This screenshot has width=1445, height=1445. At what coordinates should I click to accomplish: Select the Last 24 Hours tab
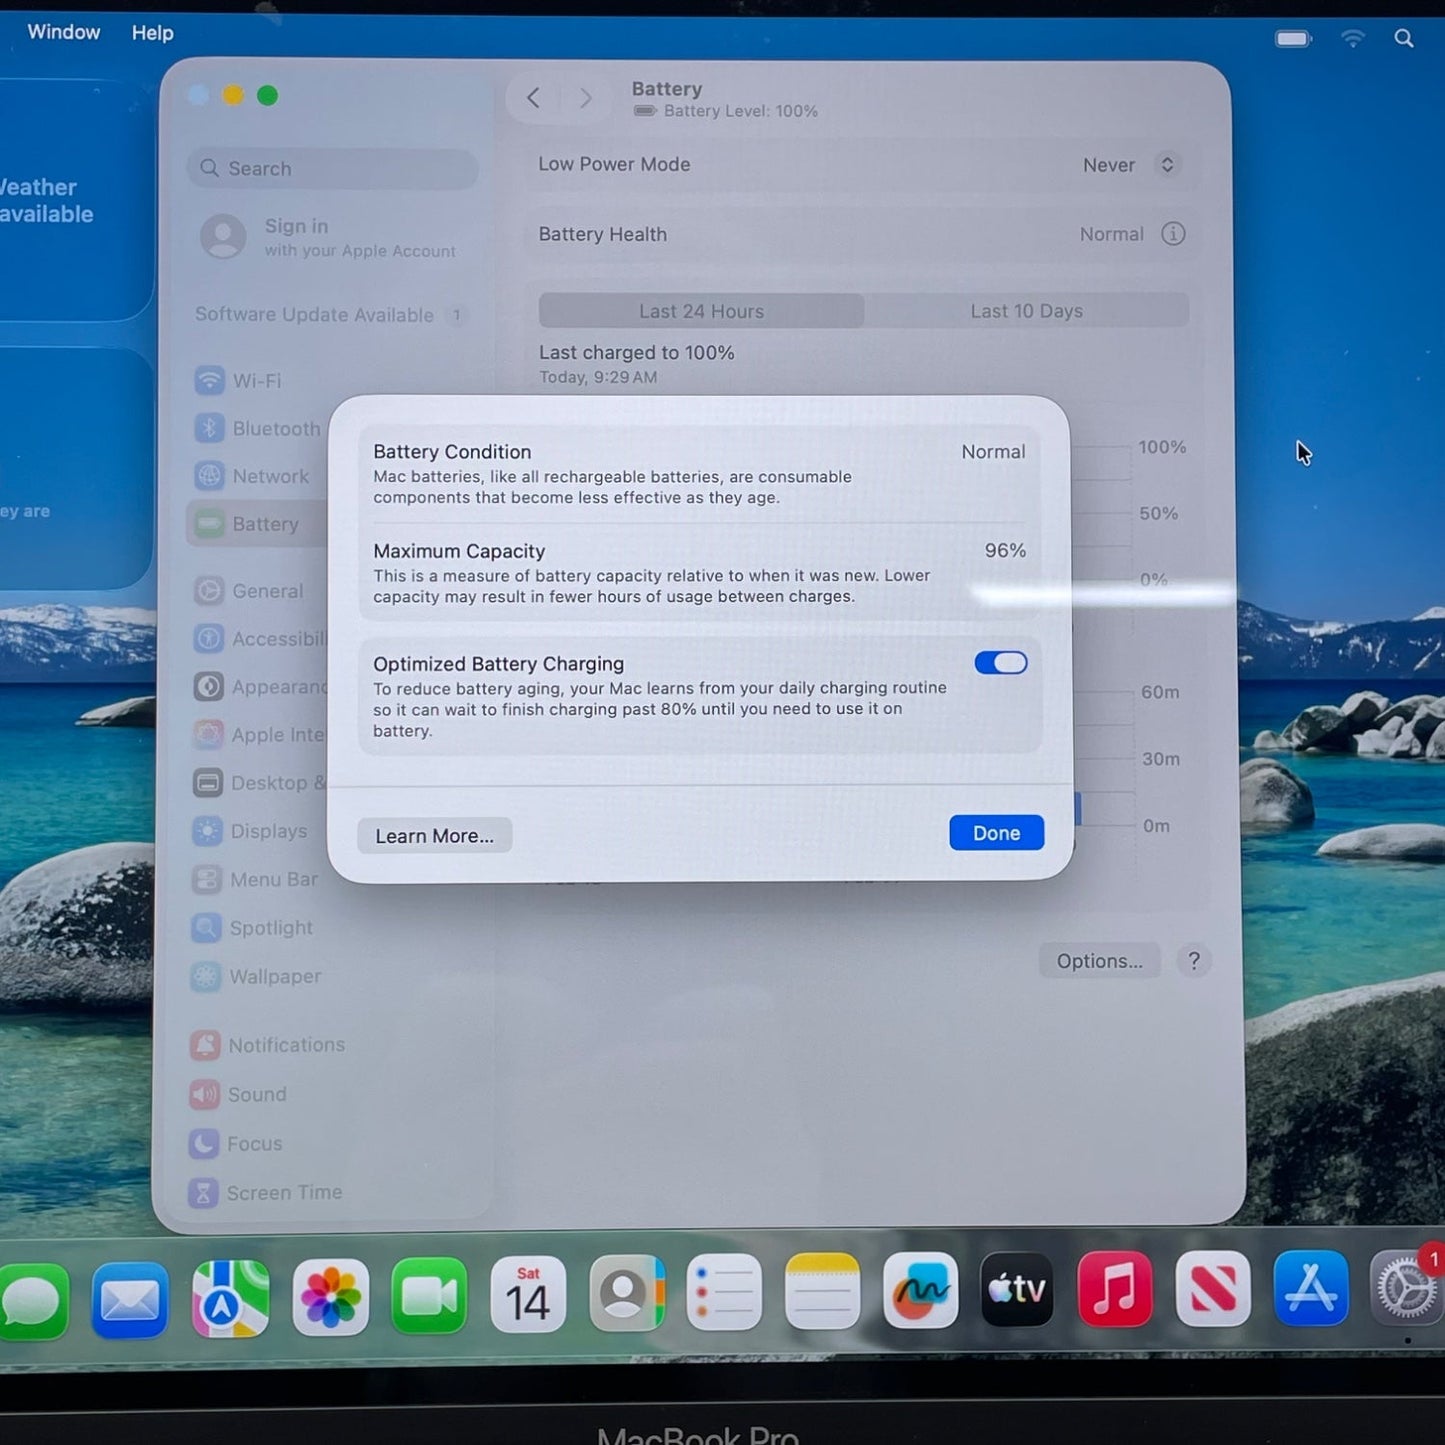click(x=701, y=311)
